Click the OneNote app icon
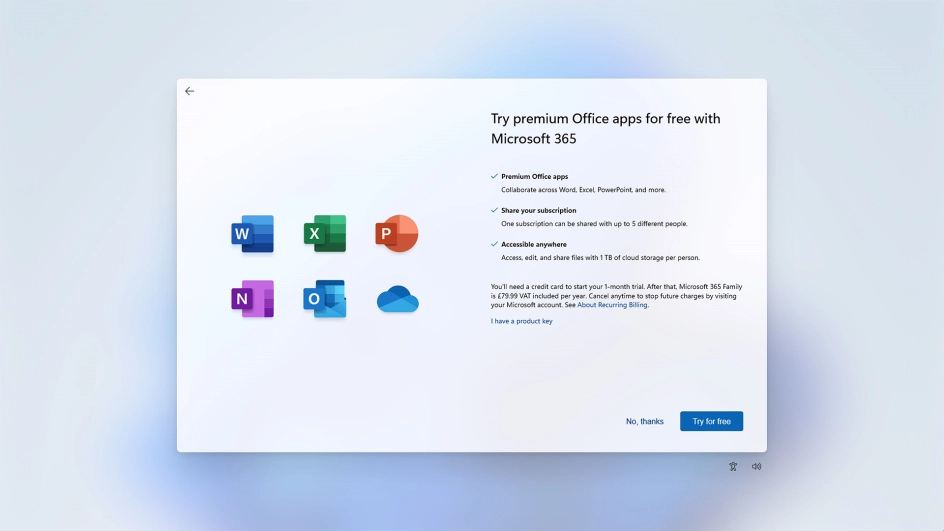Screen dimensions: 944x531 (x=252, y=299)
